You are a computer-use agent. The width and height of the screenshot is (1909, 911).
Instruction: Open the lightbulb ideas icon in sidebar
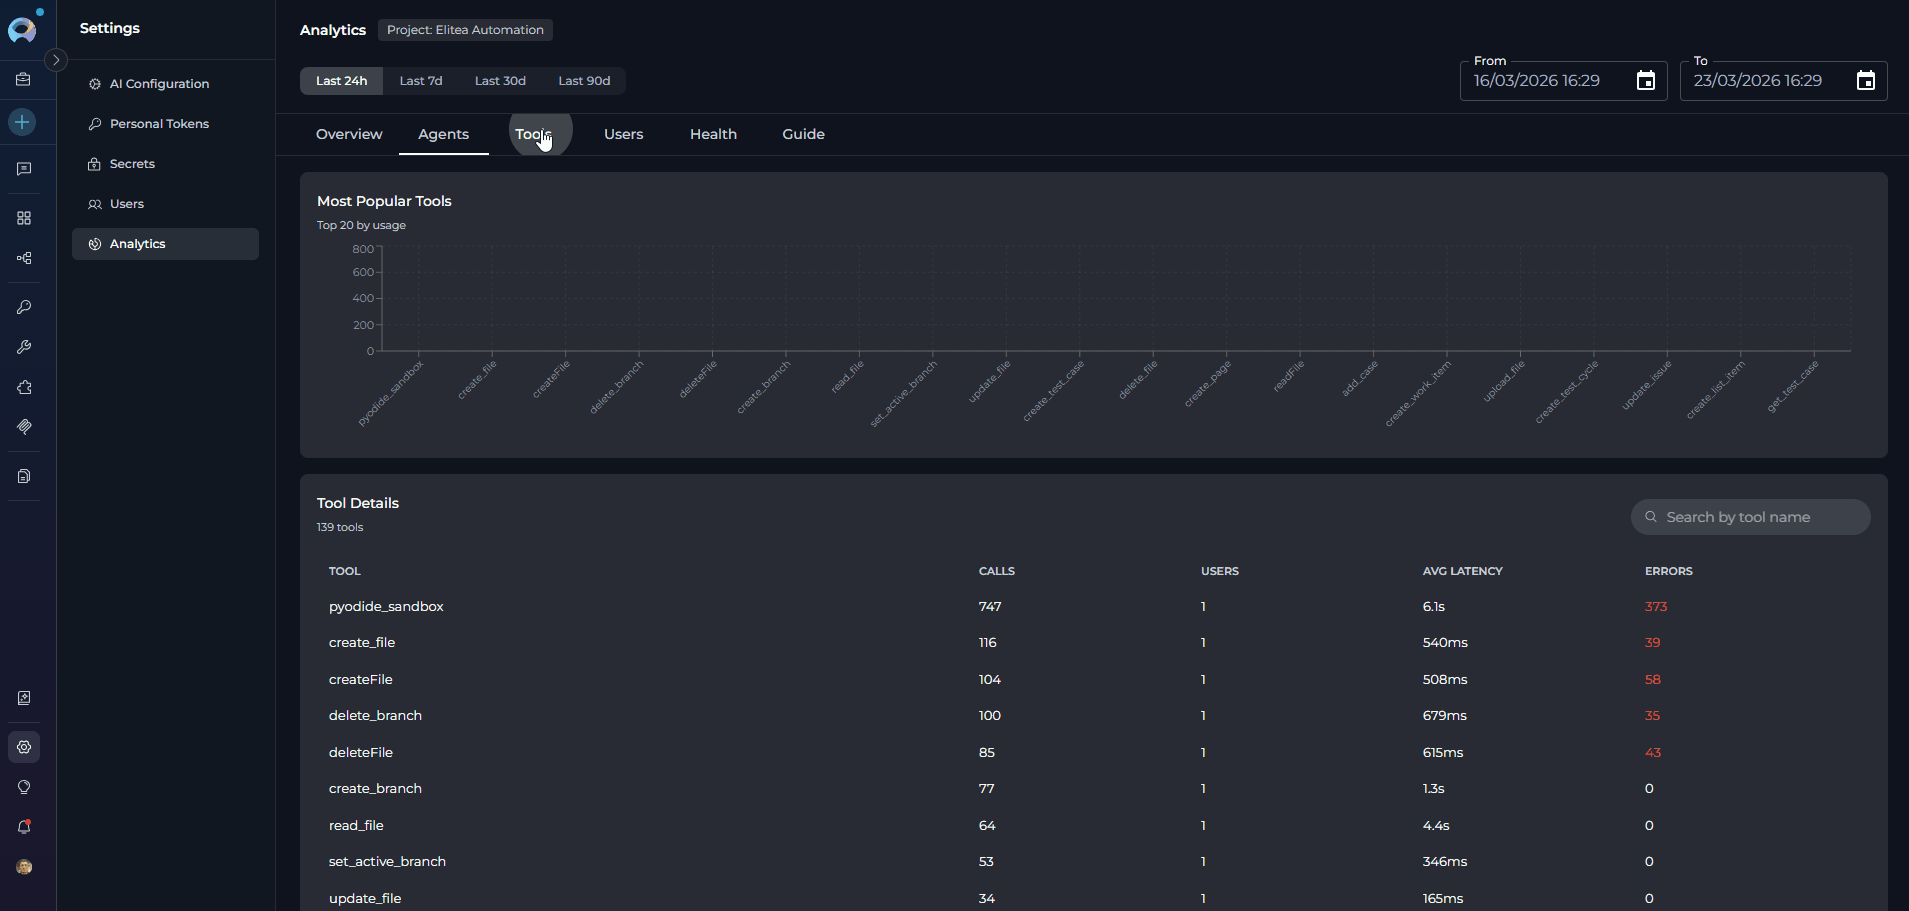pos(24,787)
